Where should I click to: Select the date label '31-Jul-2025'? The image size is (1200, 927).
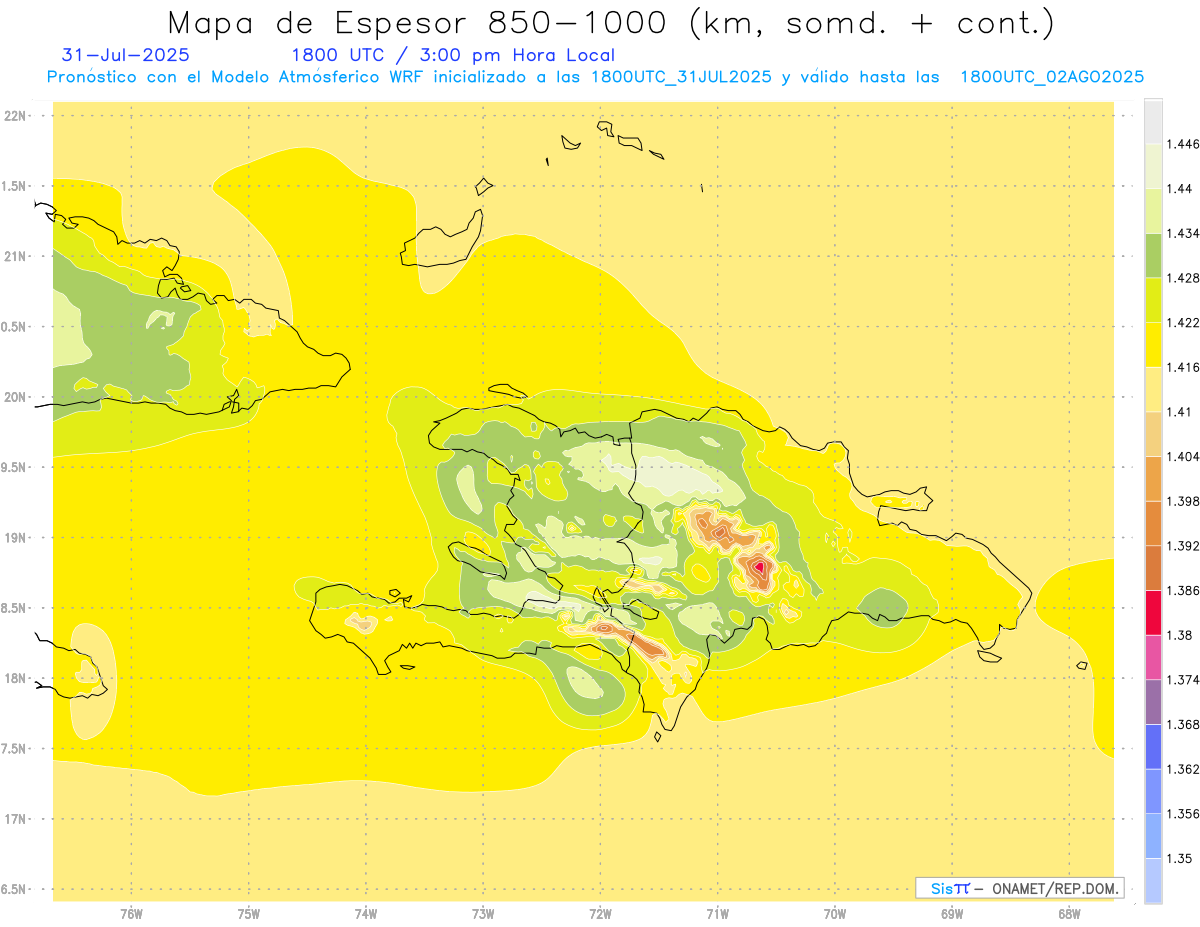pyautogui.click(x=125, y=55)
